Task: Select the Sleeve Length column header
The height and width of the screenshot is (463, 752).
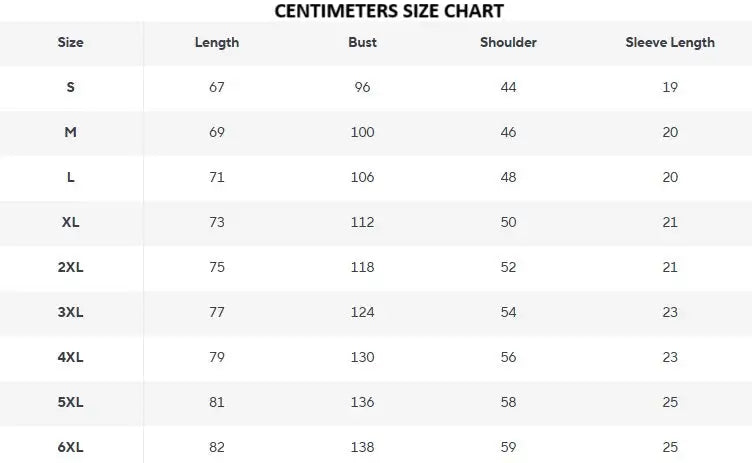Action: pyautogui.click(x=670, y=42)
